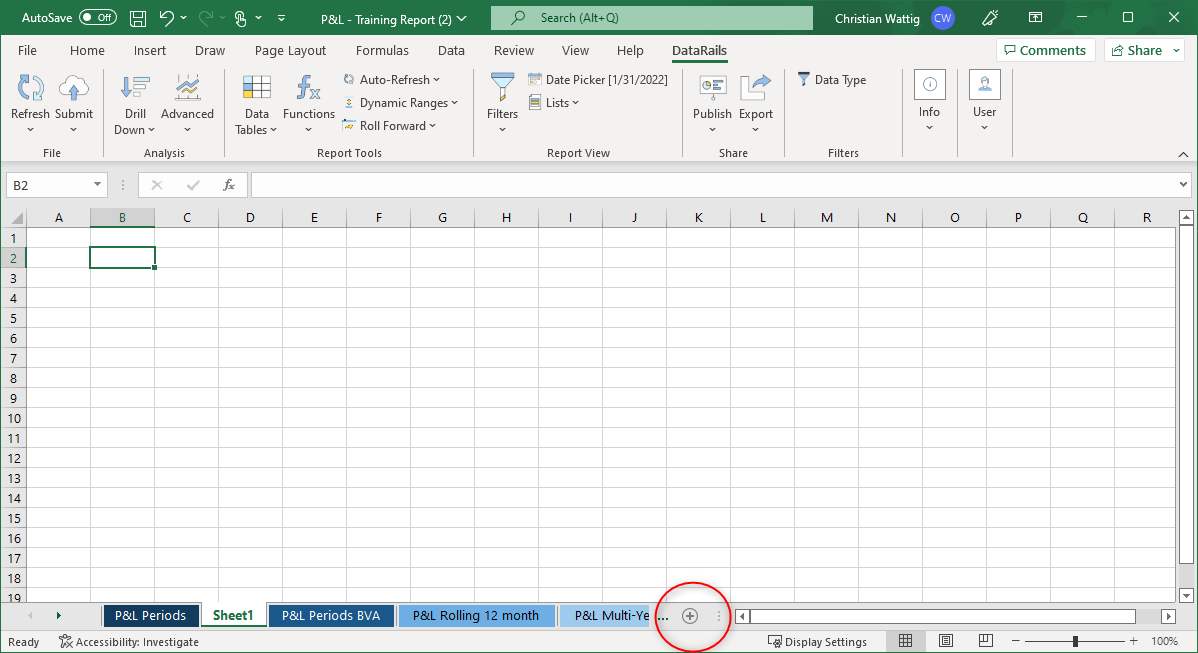Click the vertical scrollbar down arrow

click(1186, 596)
